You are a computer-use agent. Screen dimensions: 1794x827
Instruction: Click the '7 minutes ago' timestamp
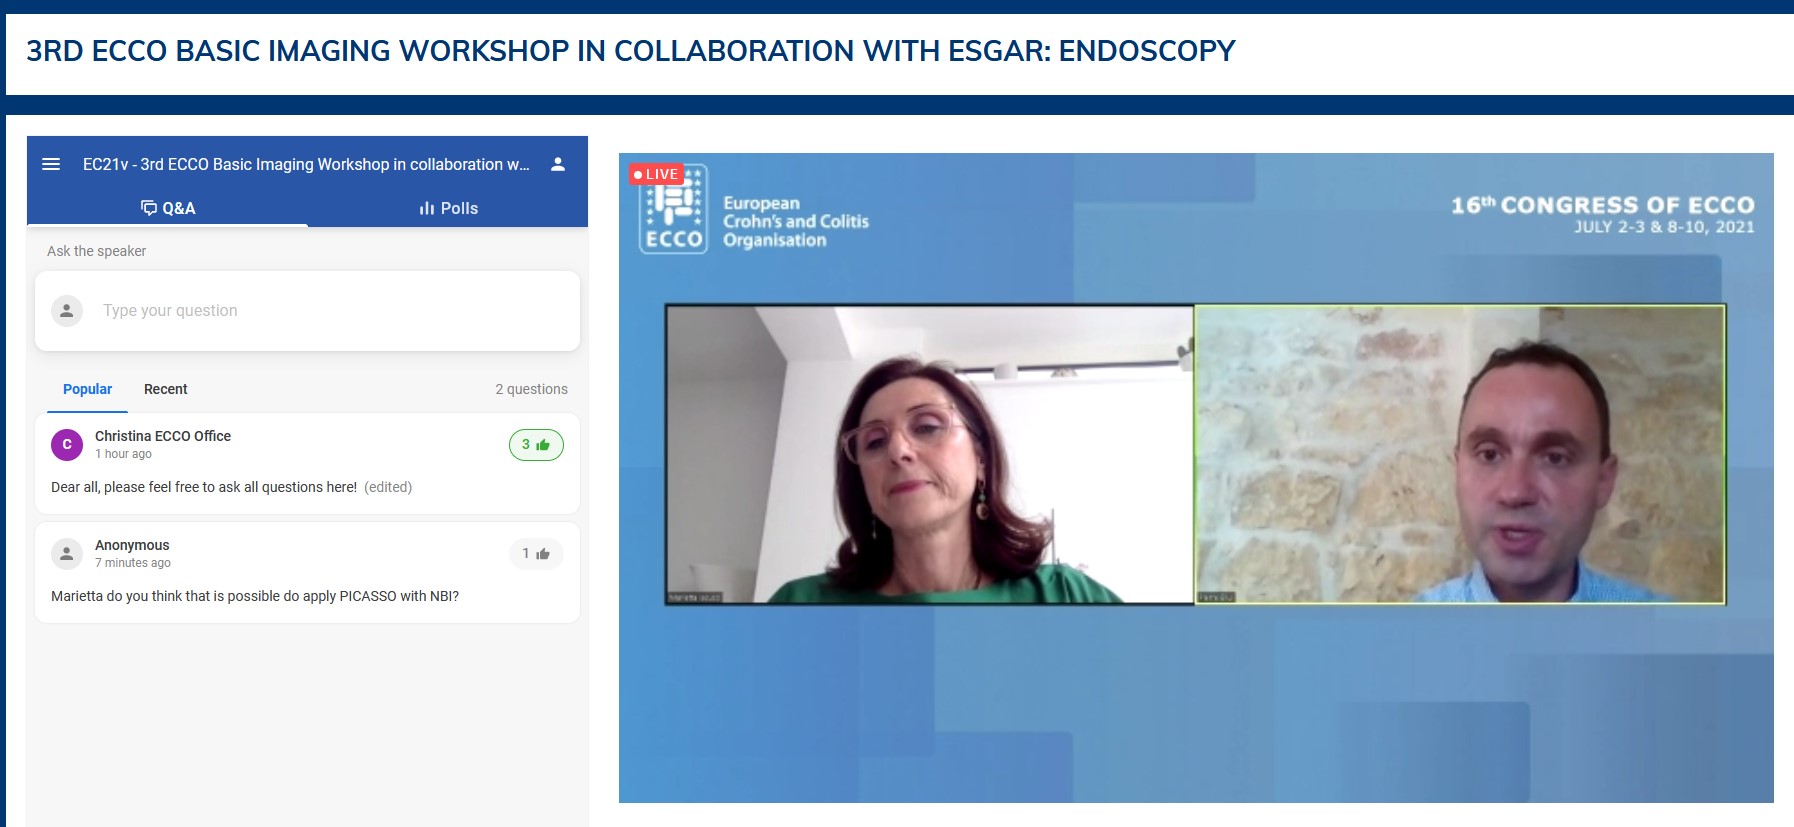tap(133, 563)
